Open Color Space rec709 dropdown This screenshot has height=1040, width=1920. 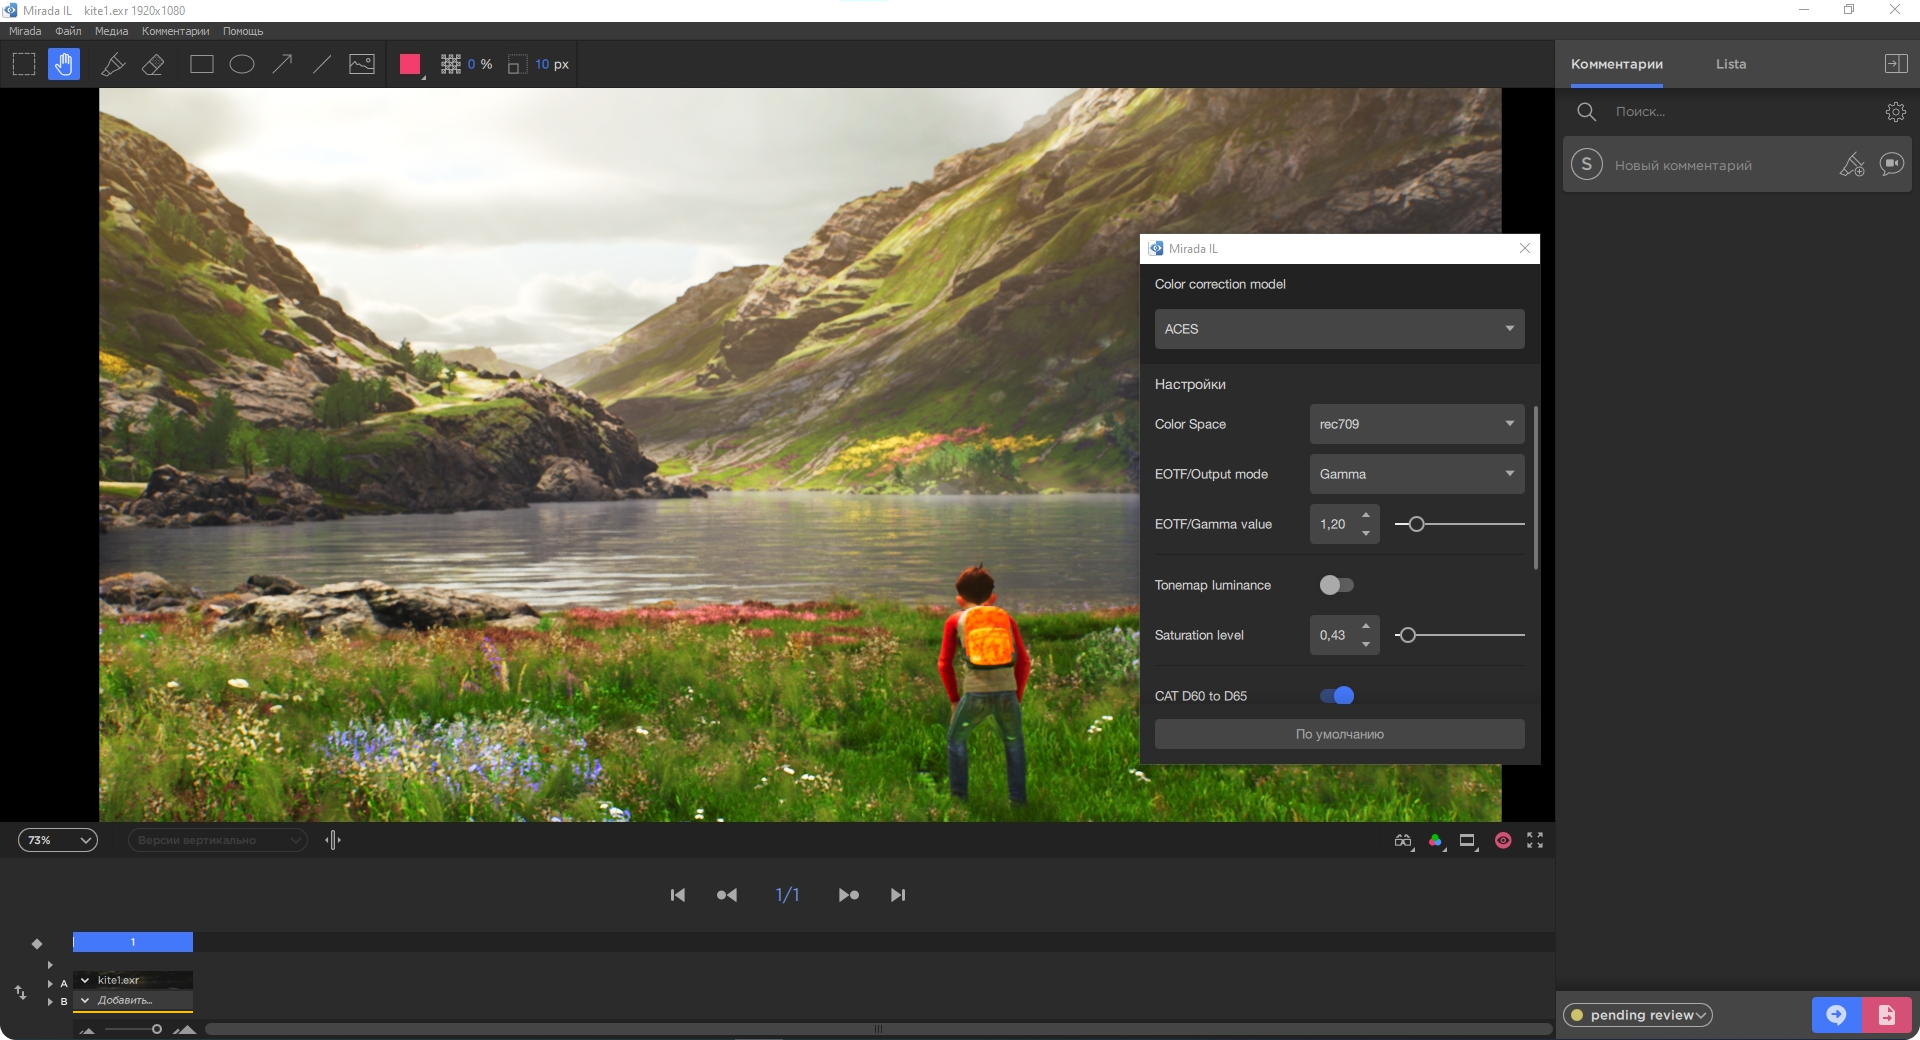tap(1417, 424)
